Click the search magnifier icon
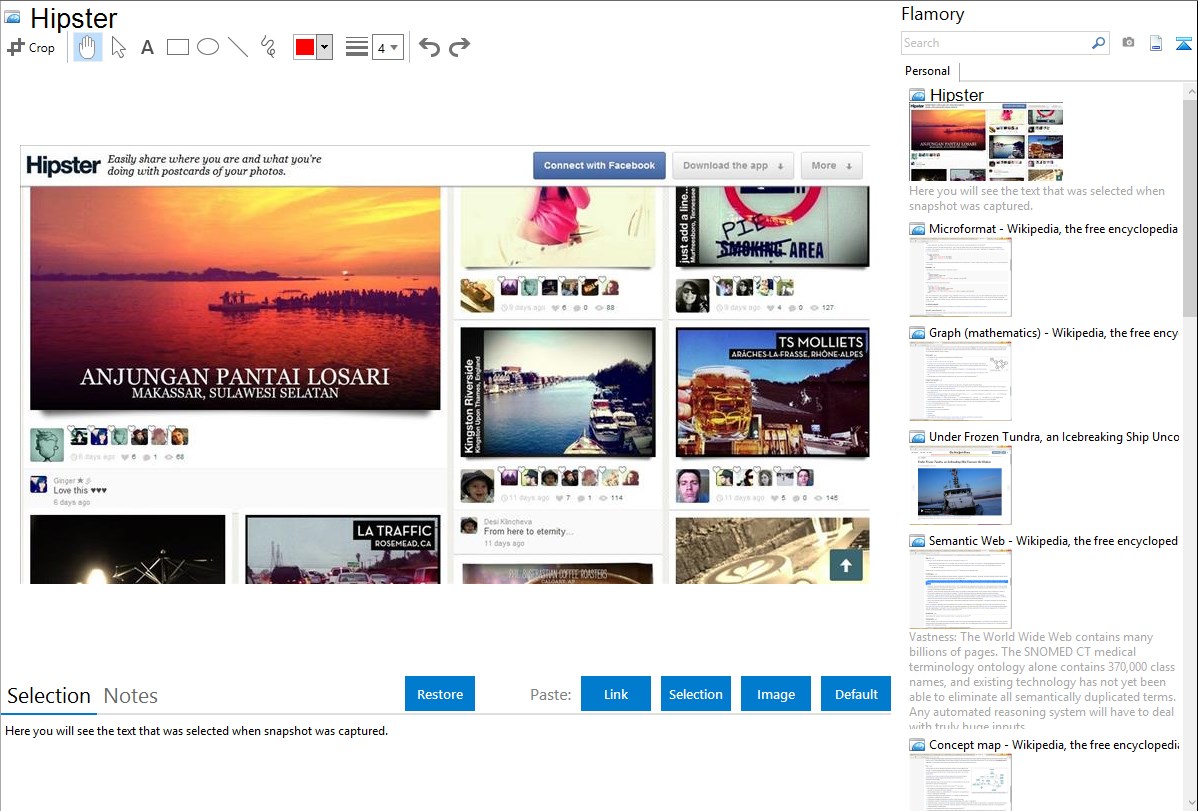The image size is (1198, 811). (1099, 43)
